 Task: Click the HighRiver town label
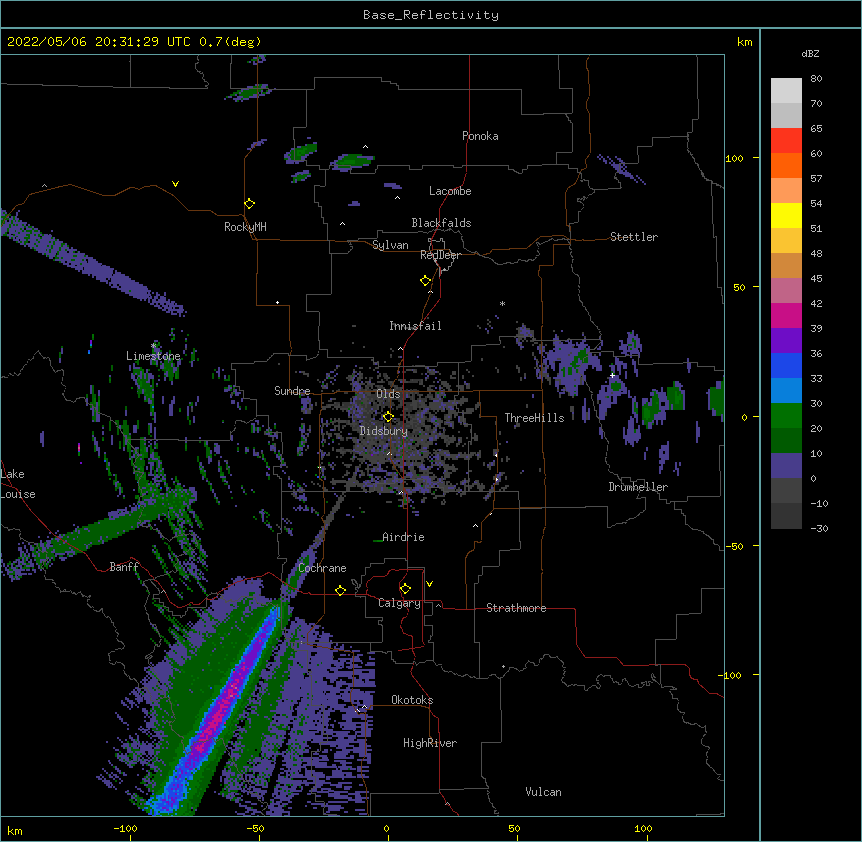[x=430, y=743]
